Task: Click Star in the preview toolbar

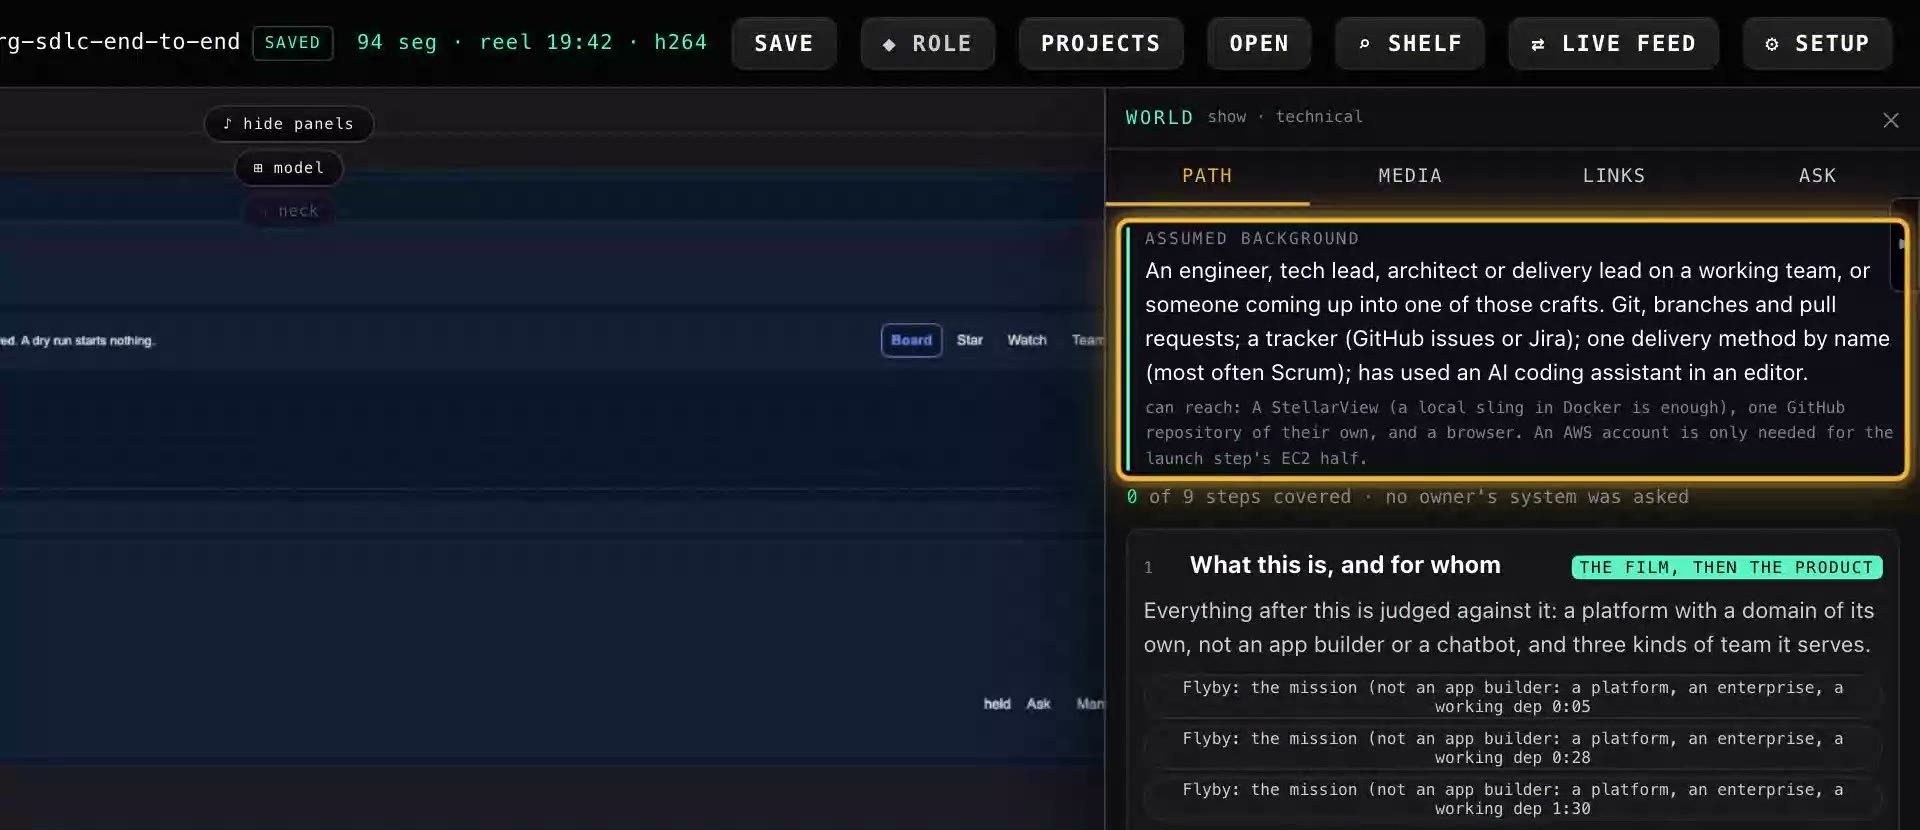Action: pos(969,340)
